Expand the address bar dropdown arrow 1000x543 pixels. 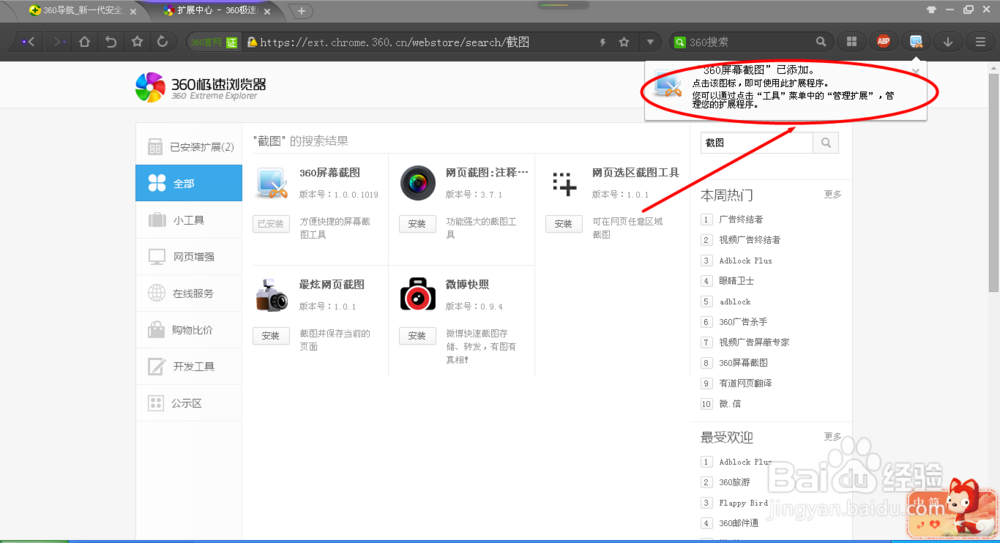tap(650, 42)
